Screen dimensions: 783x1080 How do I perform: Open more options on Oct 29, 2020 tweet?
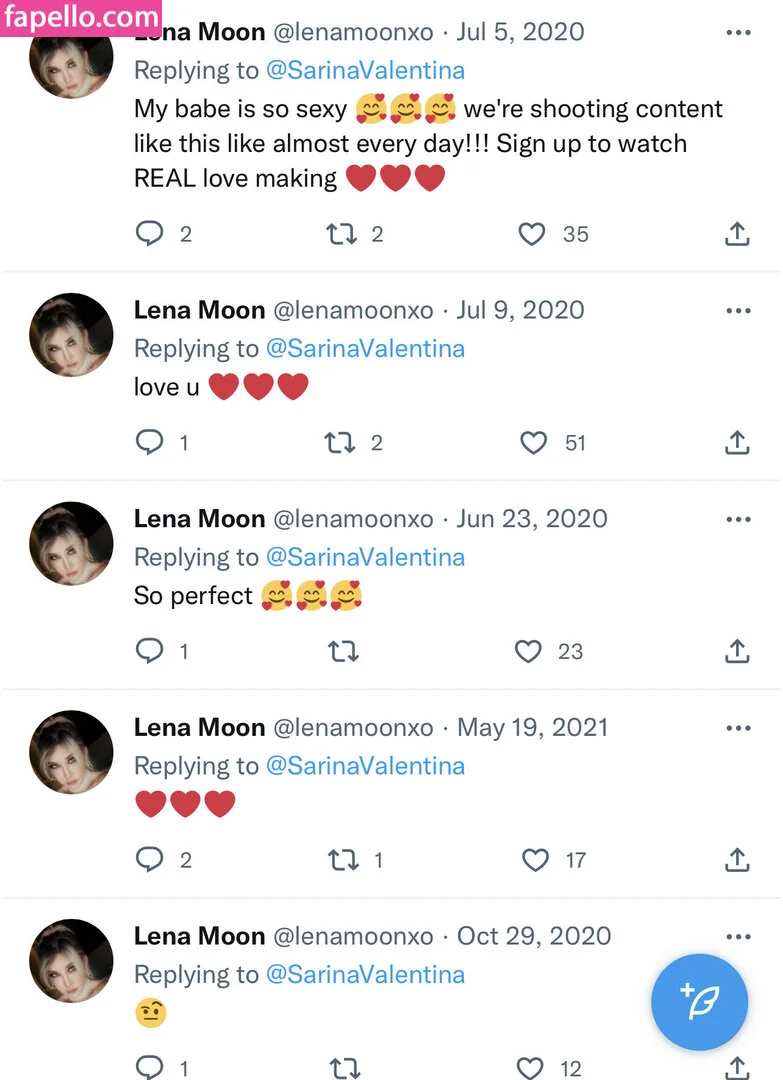coord(738,937)
